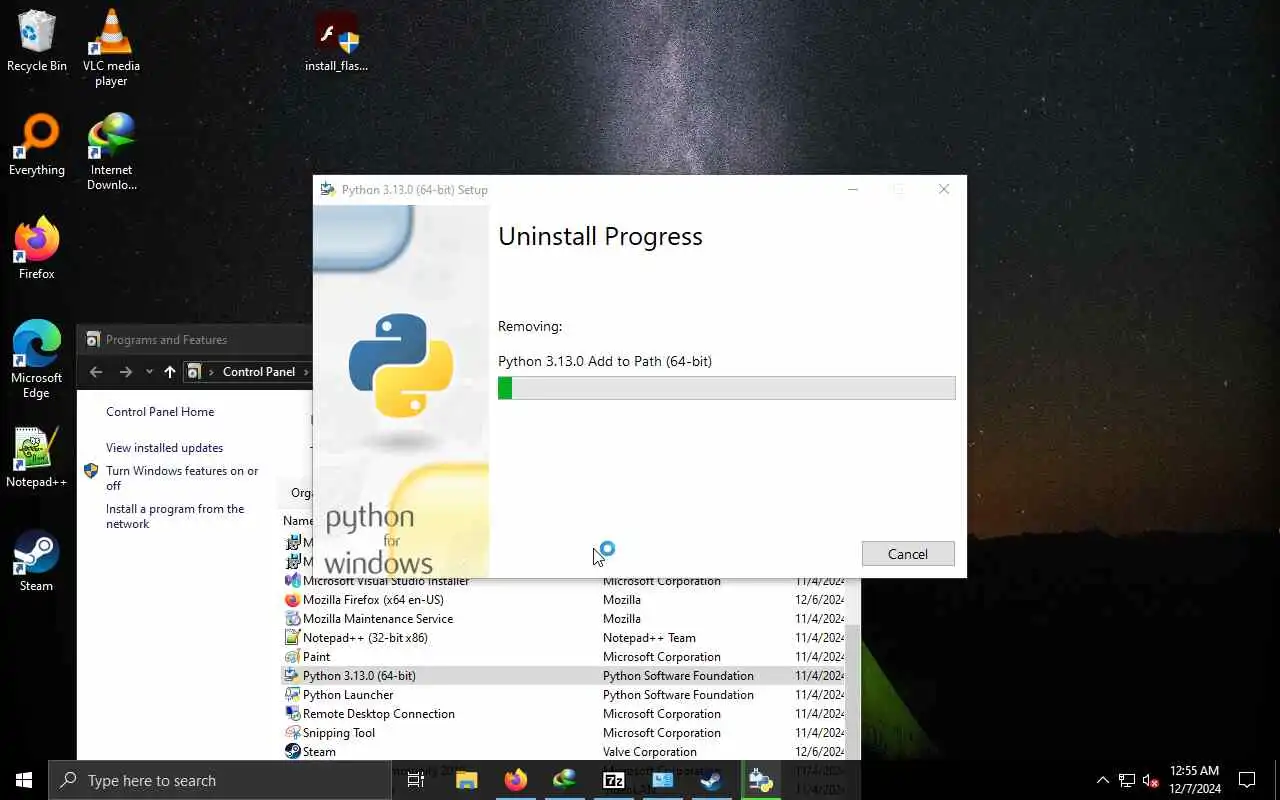Click the taskbar search box
1280x800 pixels.
click(x=220, y=780)
